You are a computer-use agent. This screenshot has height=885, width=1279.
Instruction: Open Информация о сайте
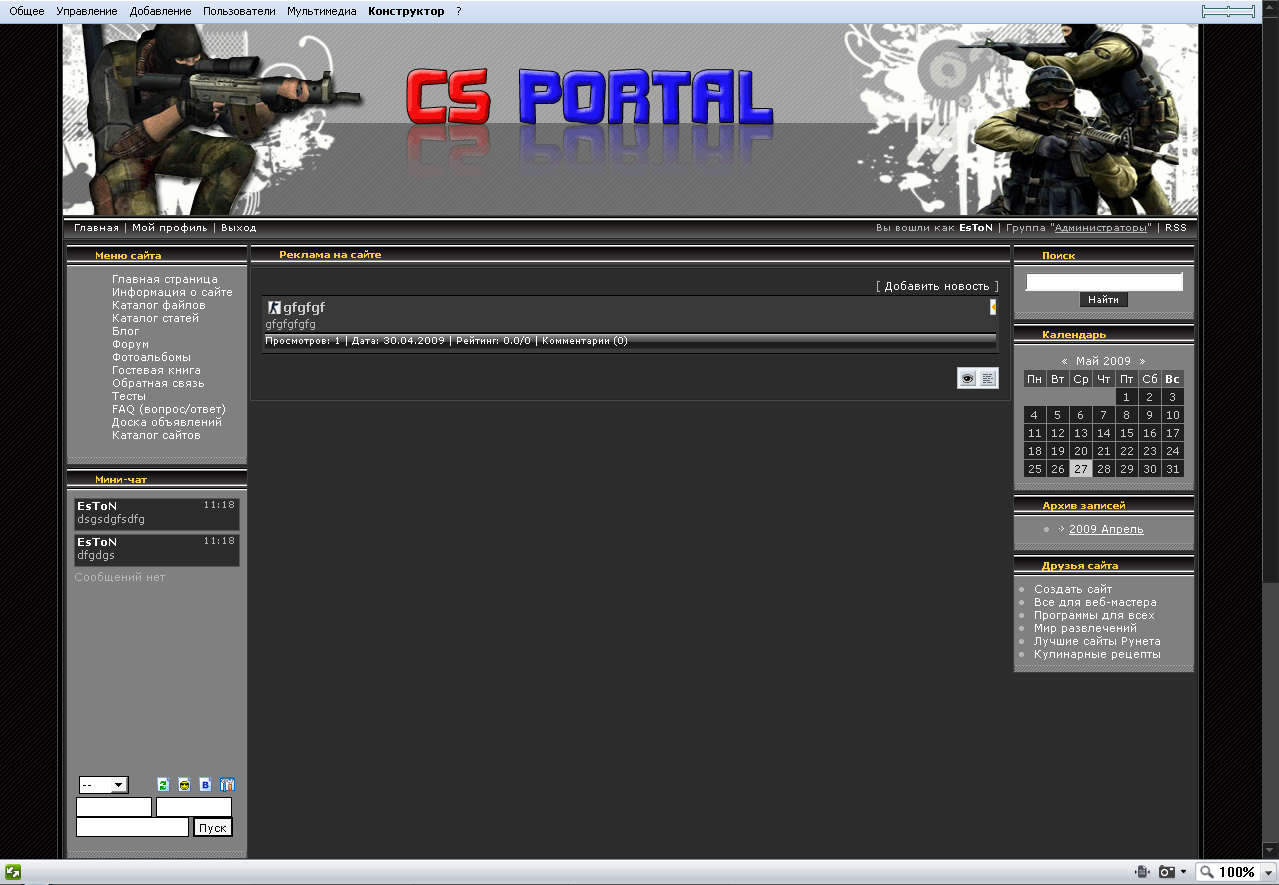tap(172, 293)
